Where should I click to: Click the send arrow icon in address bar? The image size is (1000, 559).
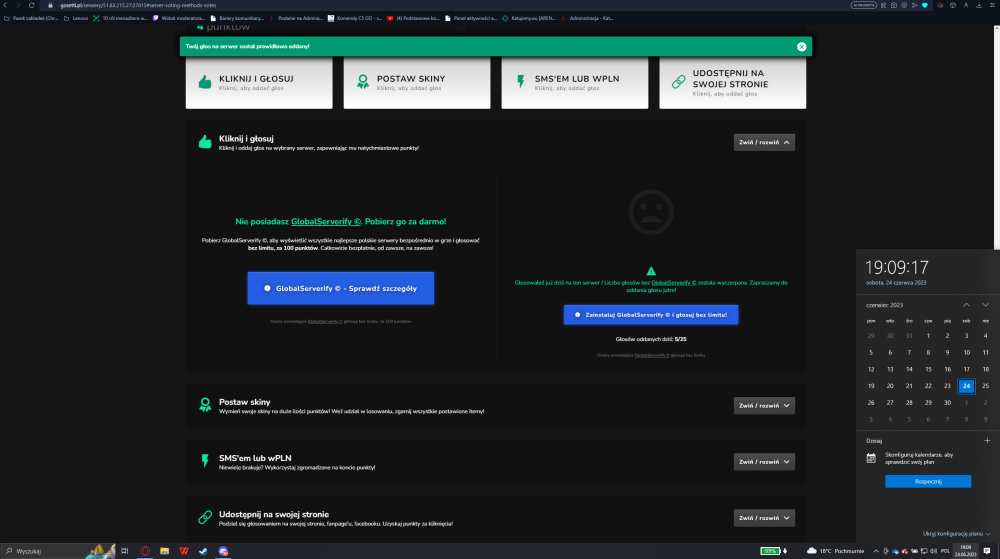914,5
